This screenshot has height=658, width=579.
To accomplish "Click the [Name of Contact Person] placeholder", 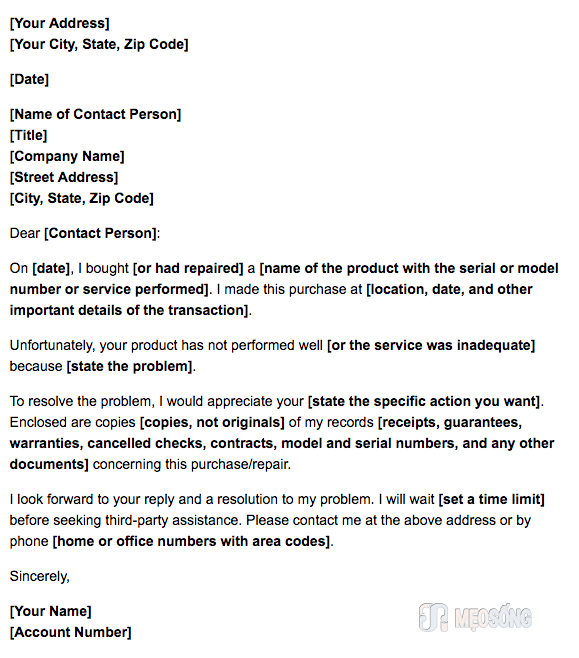I will point(95,114).
